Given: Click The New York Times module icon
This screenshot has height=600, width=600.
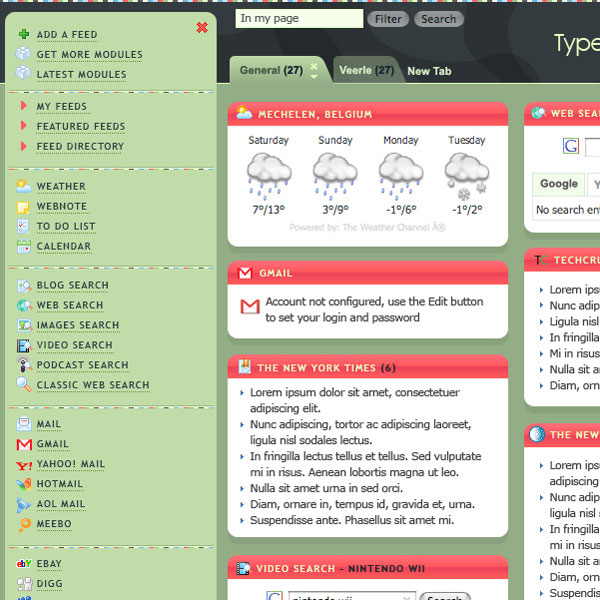Looking at the screenshot, I should coord(245,366).
